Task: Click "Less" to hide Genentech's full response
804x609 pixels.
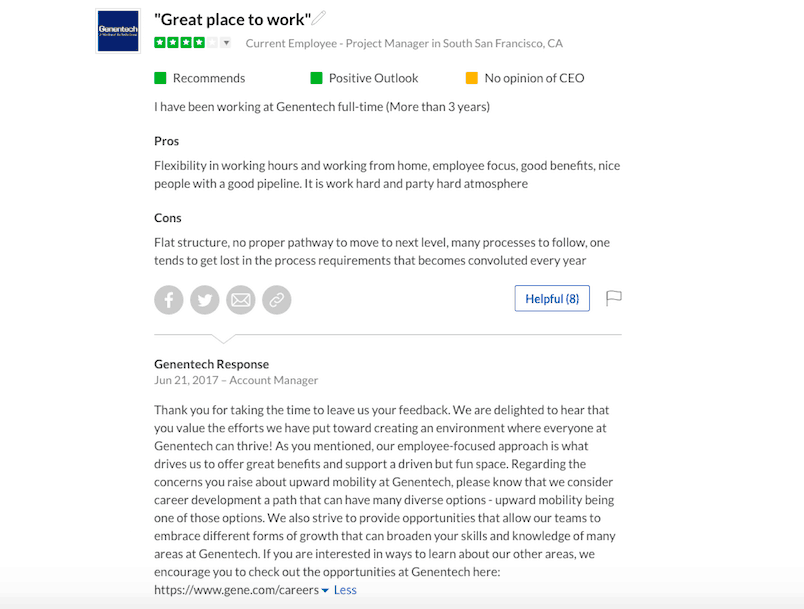Action: (345, 590)
